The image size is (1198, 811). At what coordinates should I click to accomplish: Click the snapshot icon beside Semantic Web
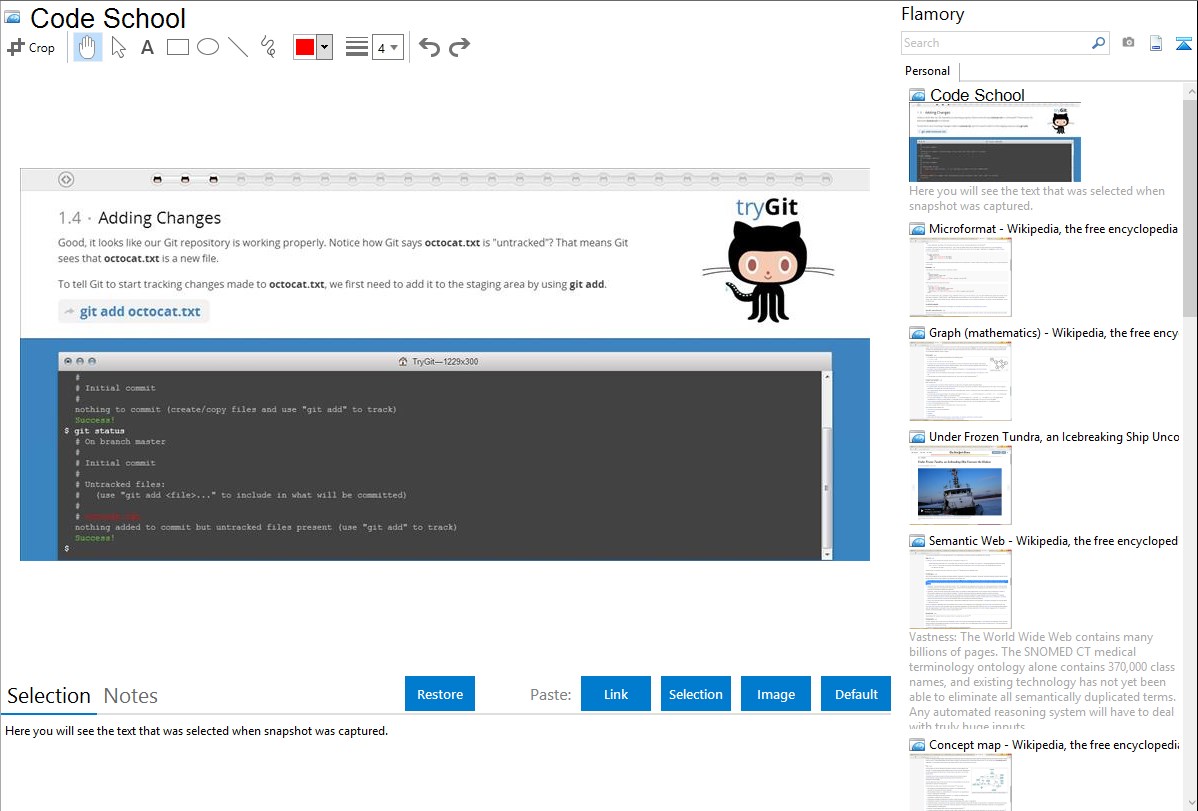917,541
